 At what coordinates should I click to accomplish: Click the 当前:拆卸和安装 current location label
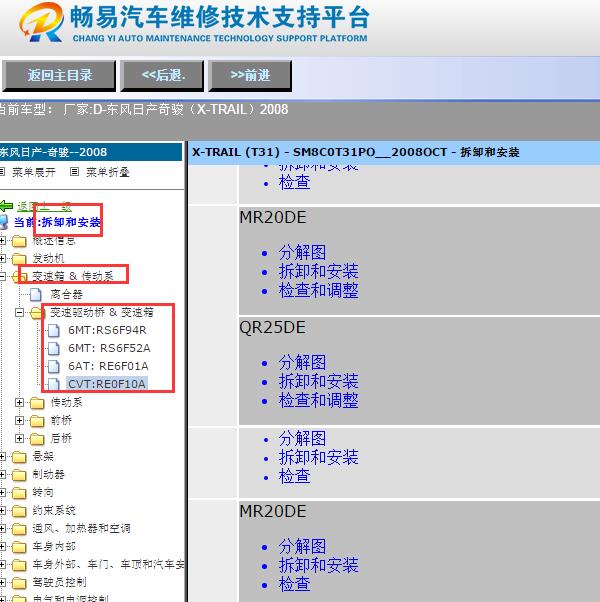pyautogui.click(x=57, y=222)
